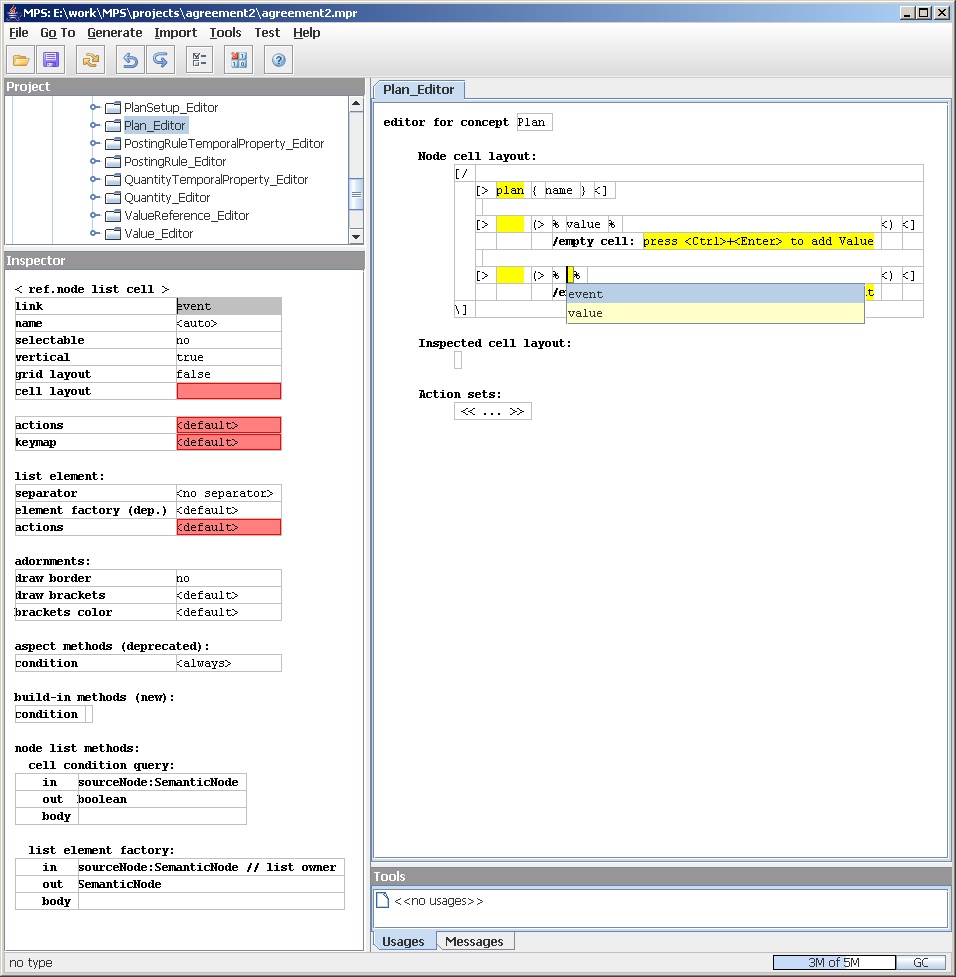Click the Save floppy disk icon

click(51, 60)
